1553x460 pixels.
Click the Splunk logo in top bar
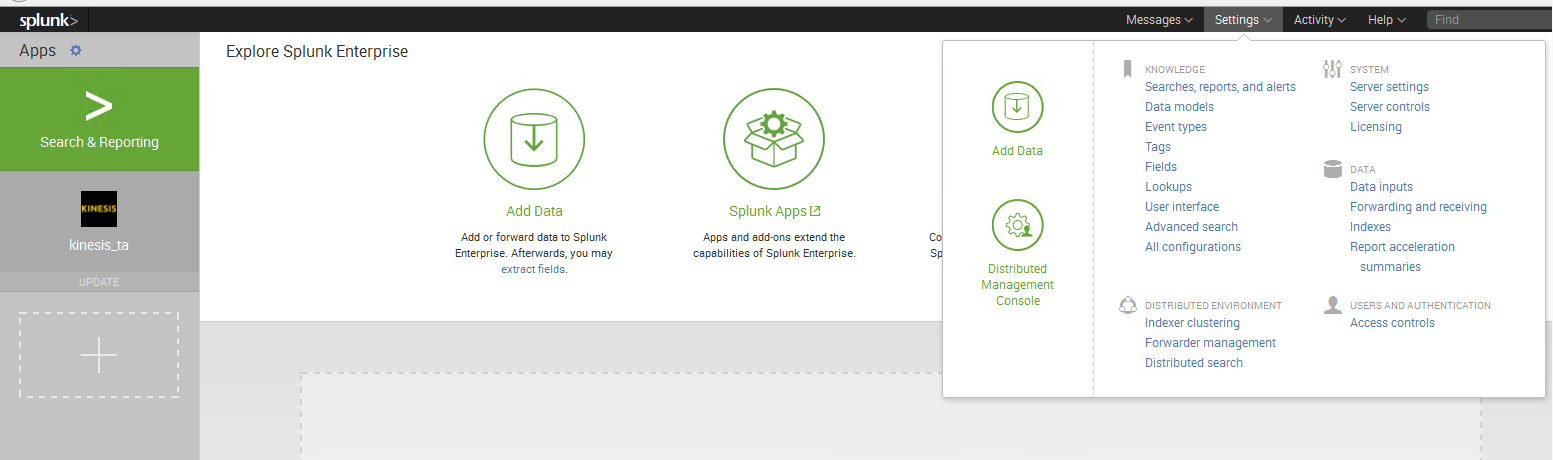48,20
